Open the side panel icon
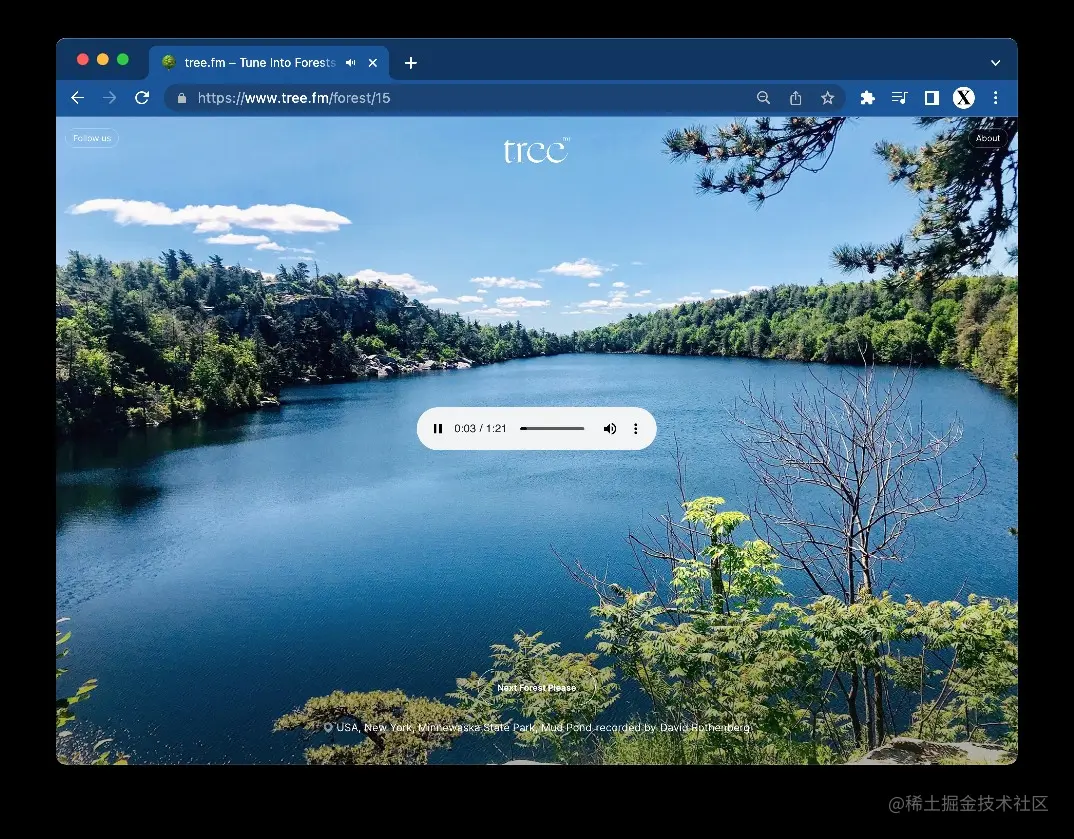The image size is (1074, 839). (931, 97)
